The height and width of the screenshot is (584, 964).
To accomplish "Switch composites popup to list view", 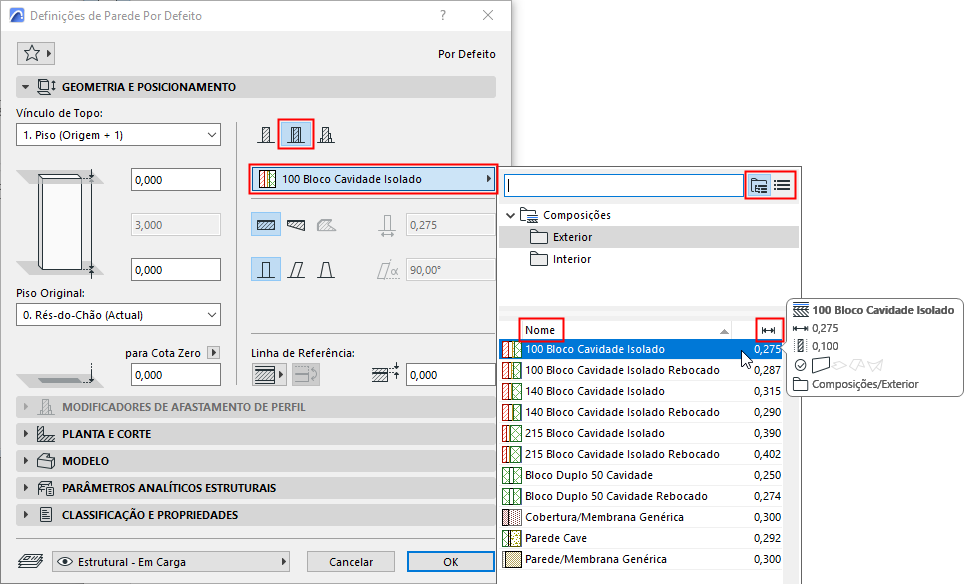I will (782, 185).
